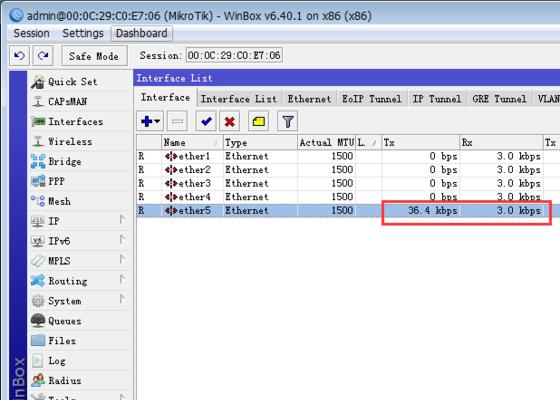Image resolution: width=560 pixels, height=400 pixels.
Task: Switch to the EoIP Tunnel tab
Action: pos(372,99)
